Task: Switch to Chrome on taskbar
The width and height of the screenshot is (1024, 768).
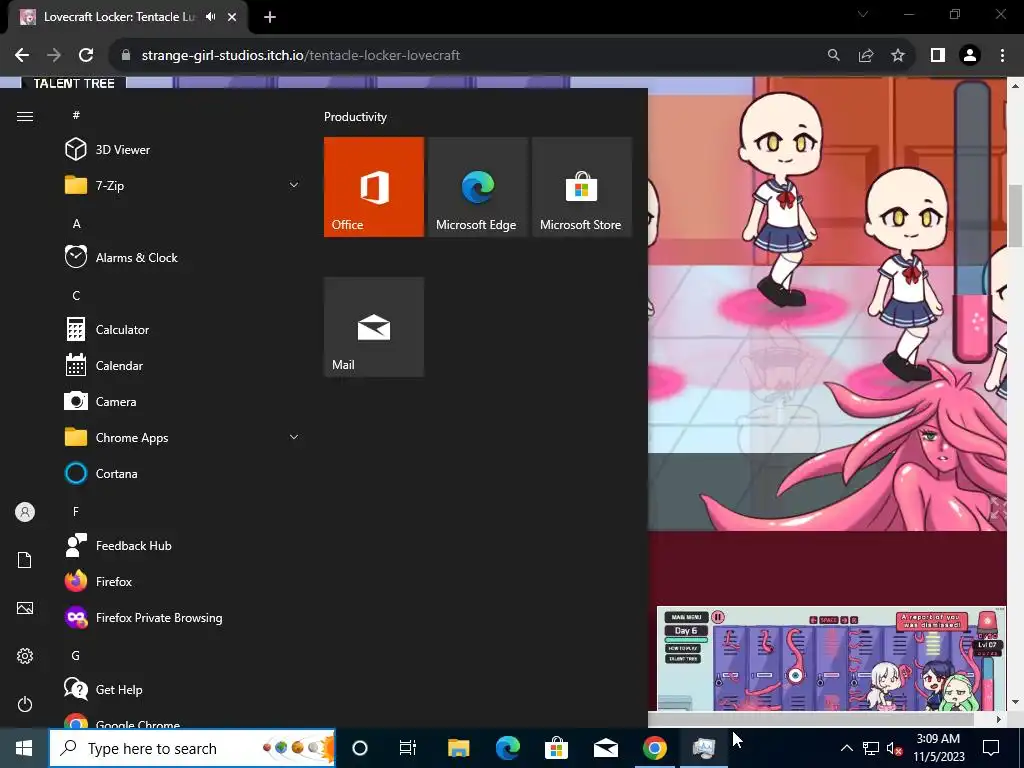Action: pyautogui.click(x=654, y=748)
